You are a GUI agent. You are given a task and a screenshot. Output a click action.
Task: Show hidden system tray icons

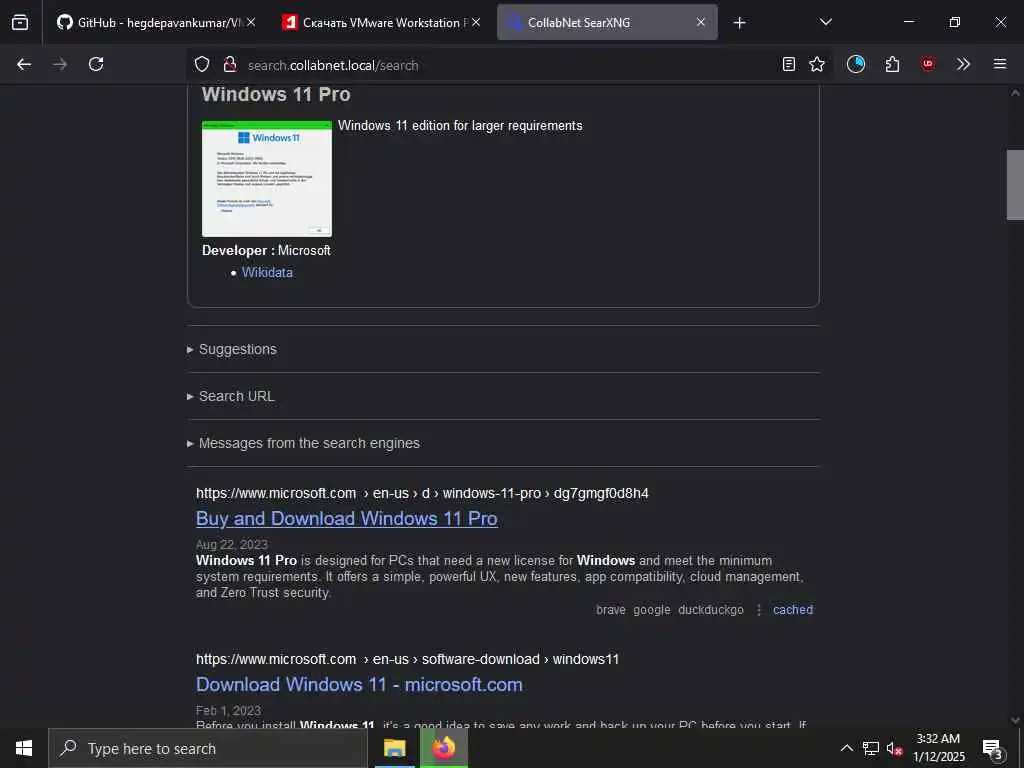(x=846, y=748)
